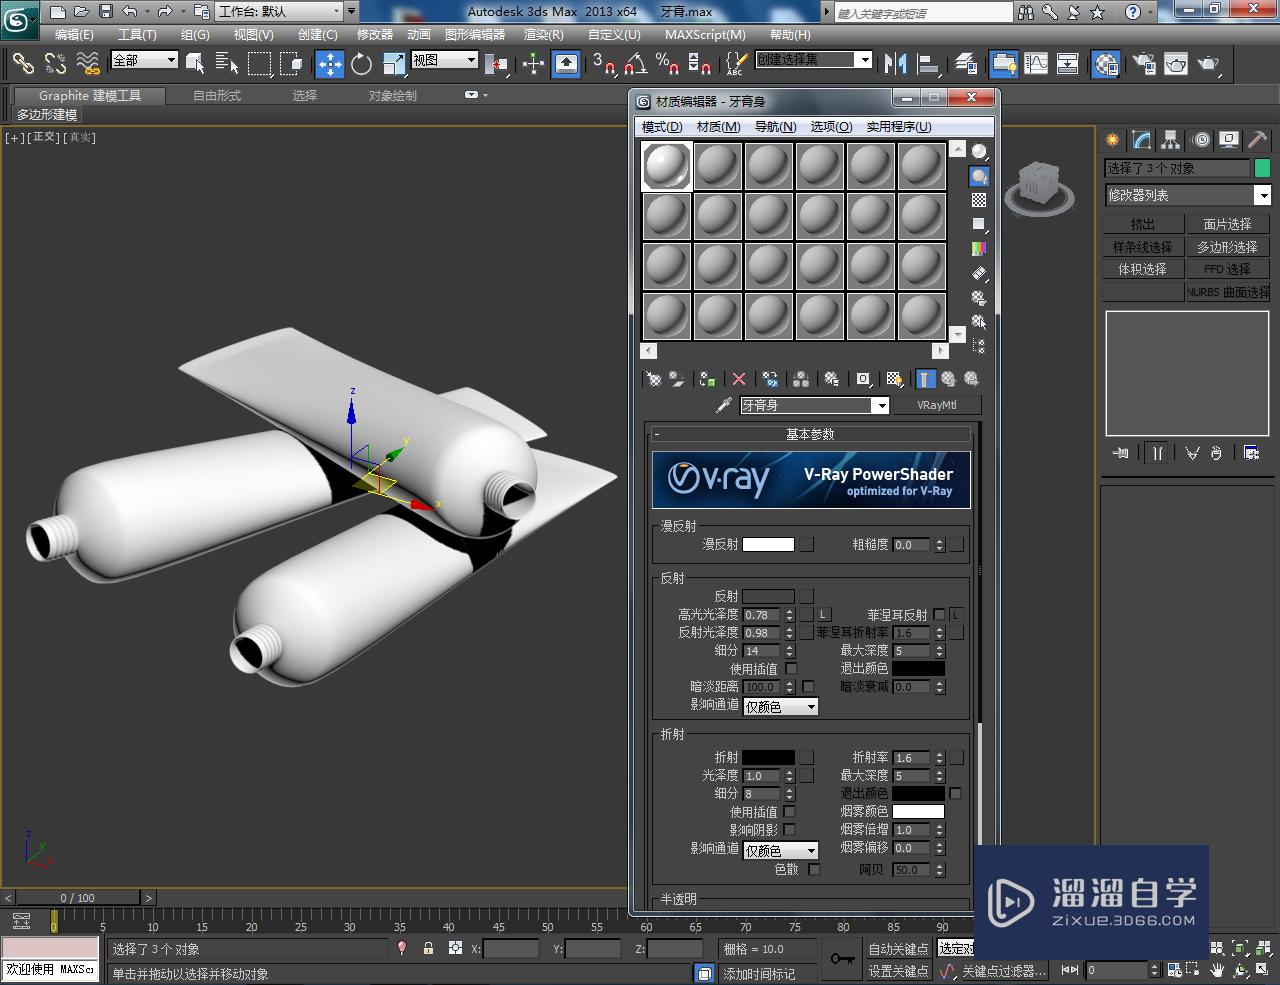
Task: Toggle the highlight glossiness L lock button
Action: click(824, 614)
